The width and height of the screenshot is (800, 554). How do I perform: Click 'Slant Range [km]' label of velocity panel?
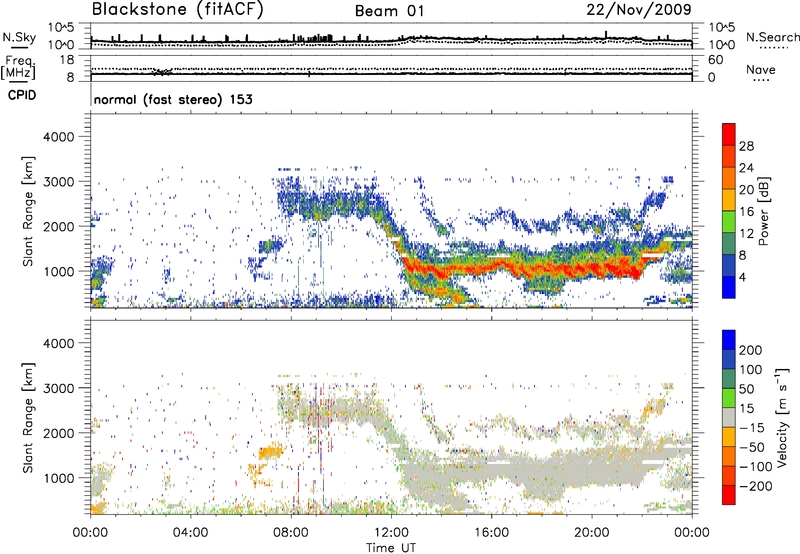[28, 418]
